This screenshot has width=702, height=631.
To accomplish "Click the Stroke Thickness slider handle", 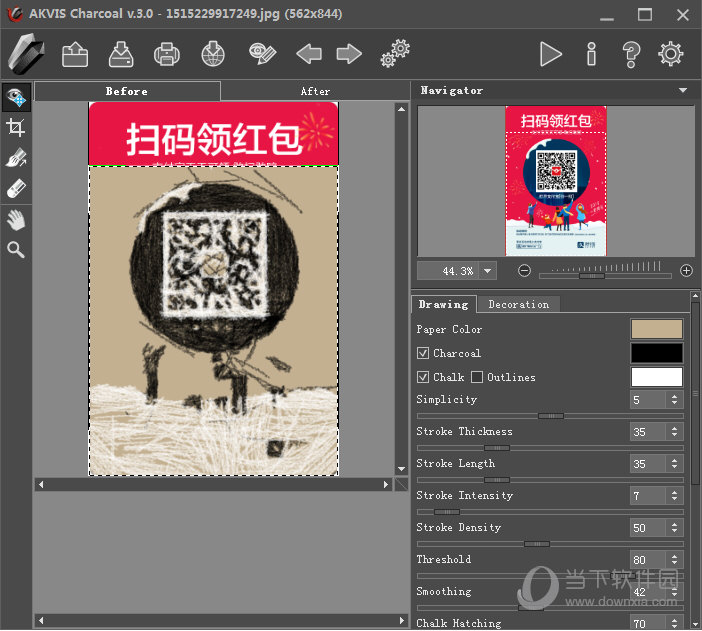I will pyautogui.click(x=497, y=448).
